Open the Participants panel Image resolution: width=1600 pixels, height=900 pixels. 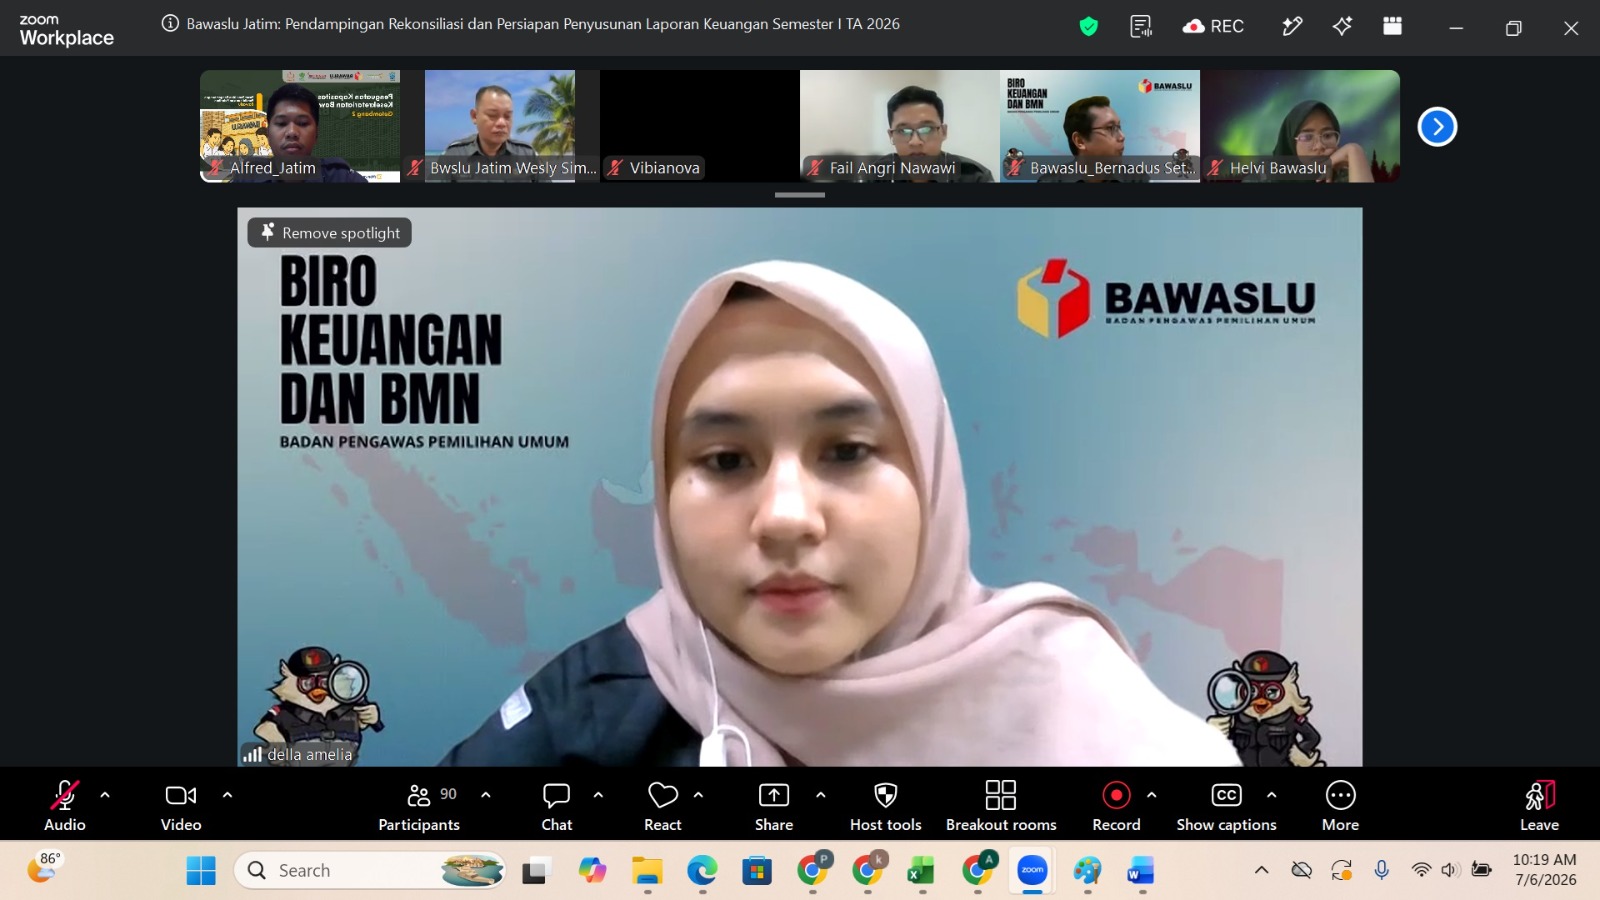point(419,805)
